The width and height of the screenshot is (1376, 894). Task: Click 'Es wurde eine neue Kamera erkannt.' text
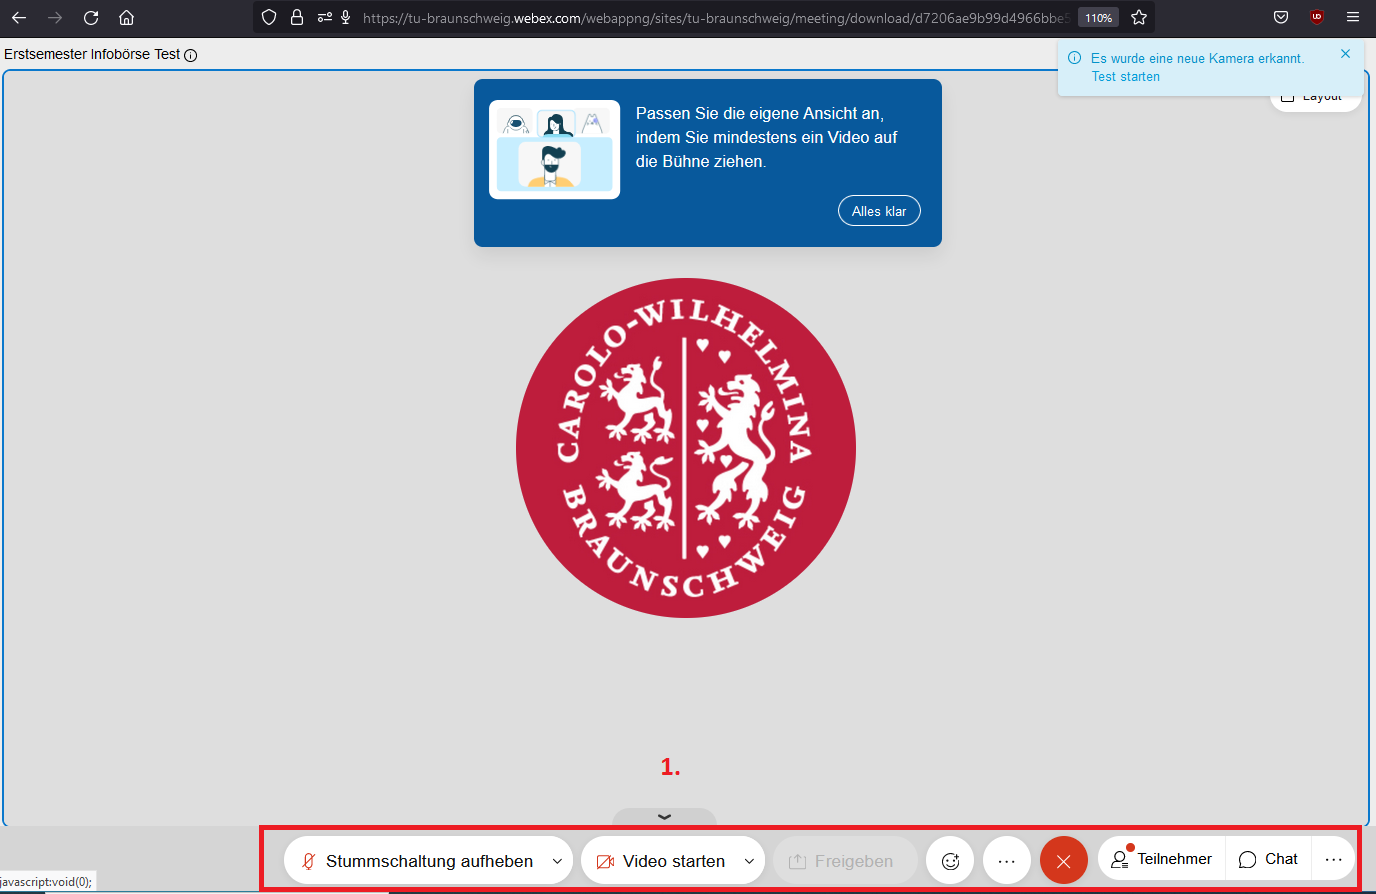pyautogui.click(x=1197, y=58)
